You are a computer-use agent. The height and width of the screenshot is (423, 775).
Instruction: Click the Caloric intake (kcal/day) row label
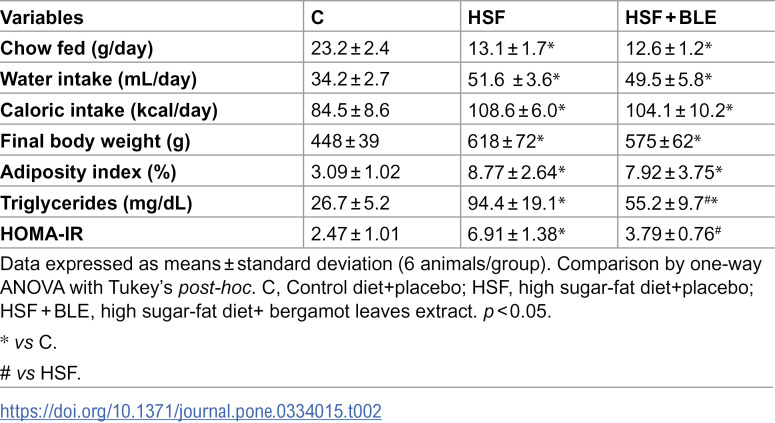[x=109, y=110]
